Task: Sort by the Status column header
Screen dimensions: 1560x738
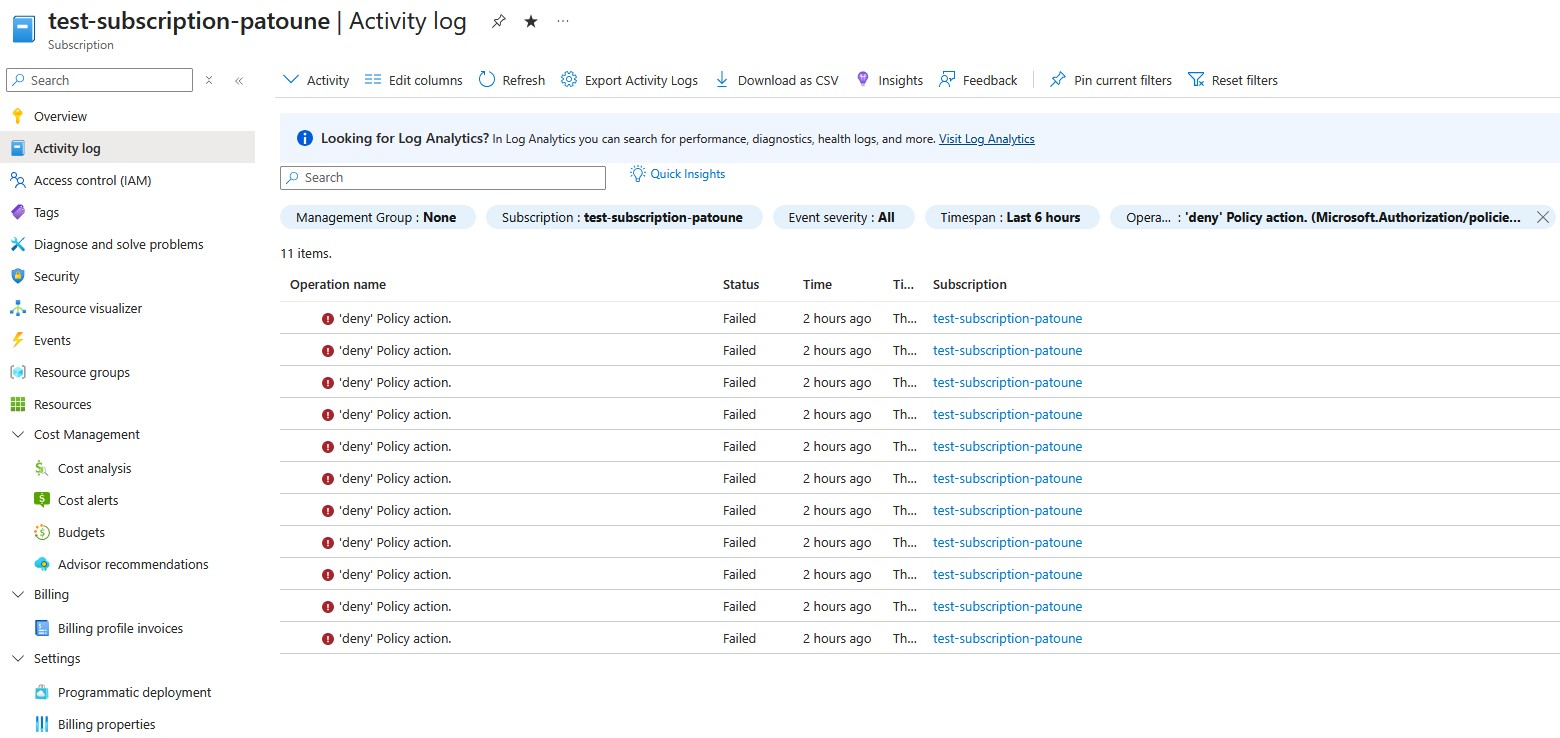Action: (741, 284)
